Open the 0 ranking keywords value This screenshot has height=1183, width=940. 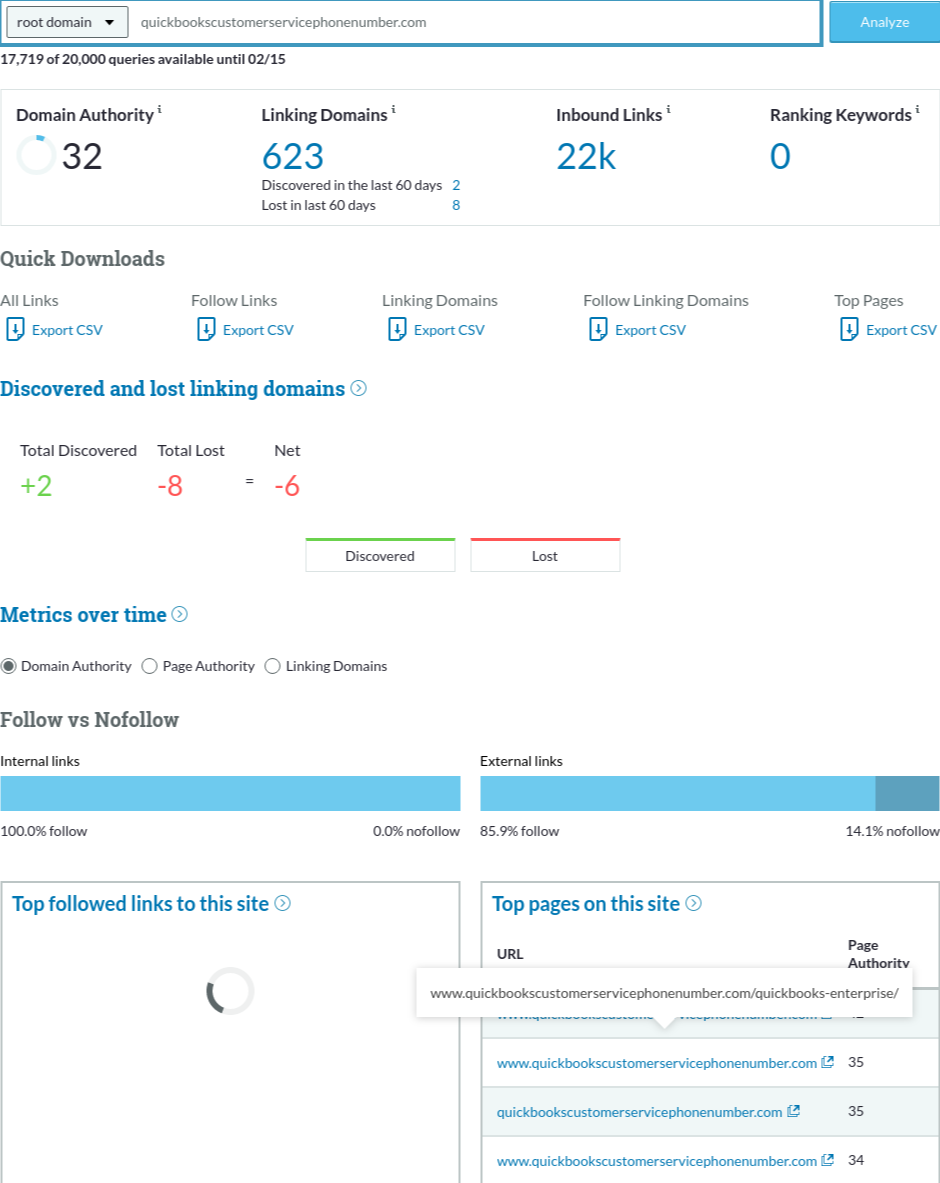click(x=780, y=157)
